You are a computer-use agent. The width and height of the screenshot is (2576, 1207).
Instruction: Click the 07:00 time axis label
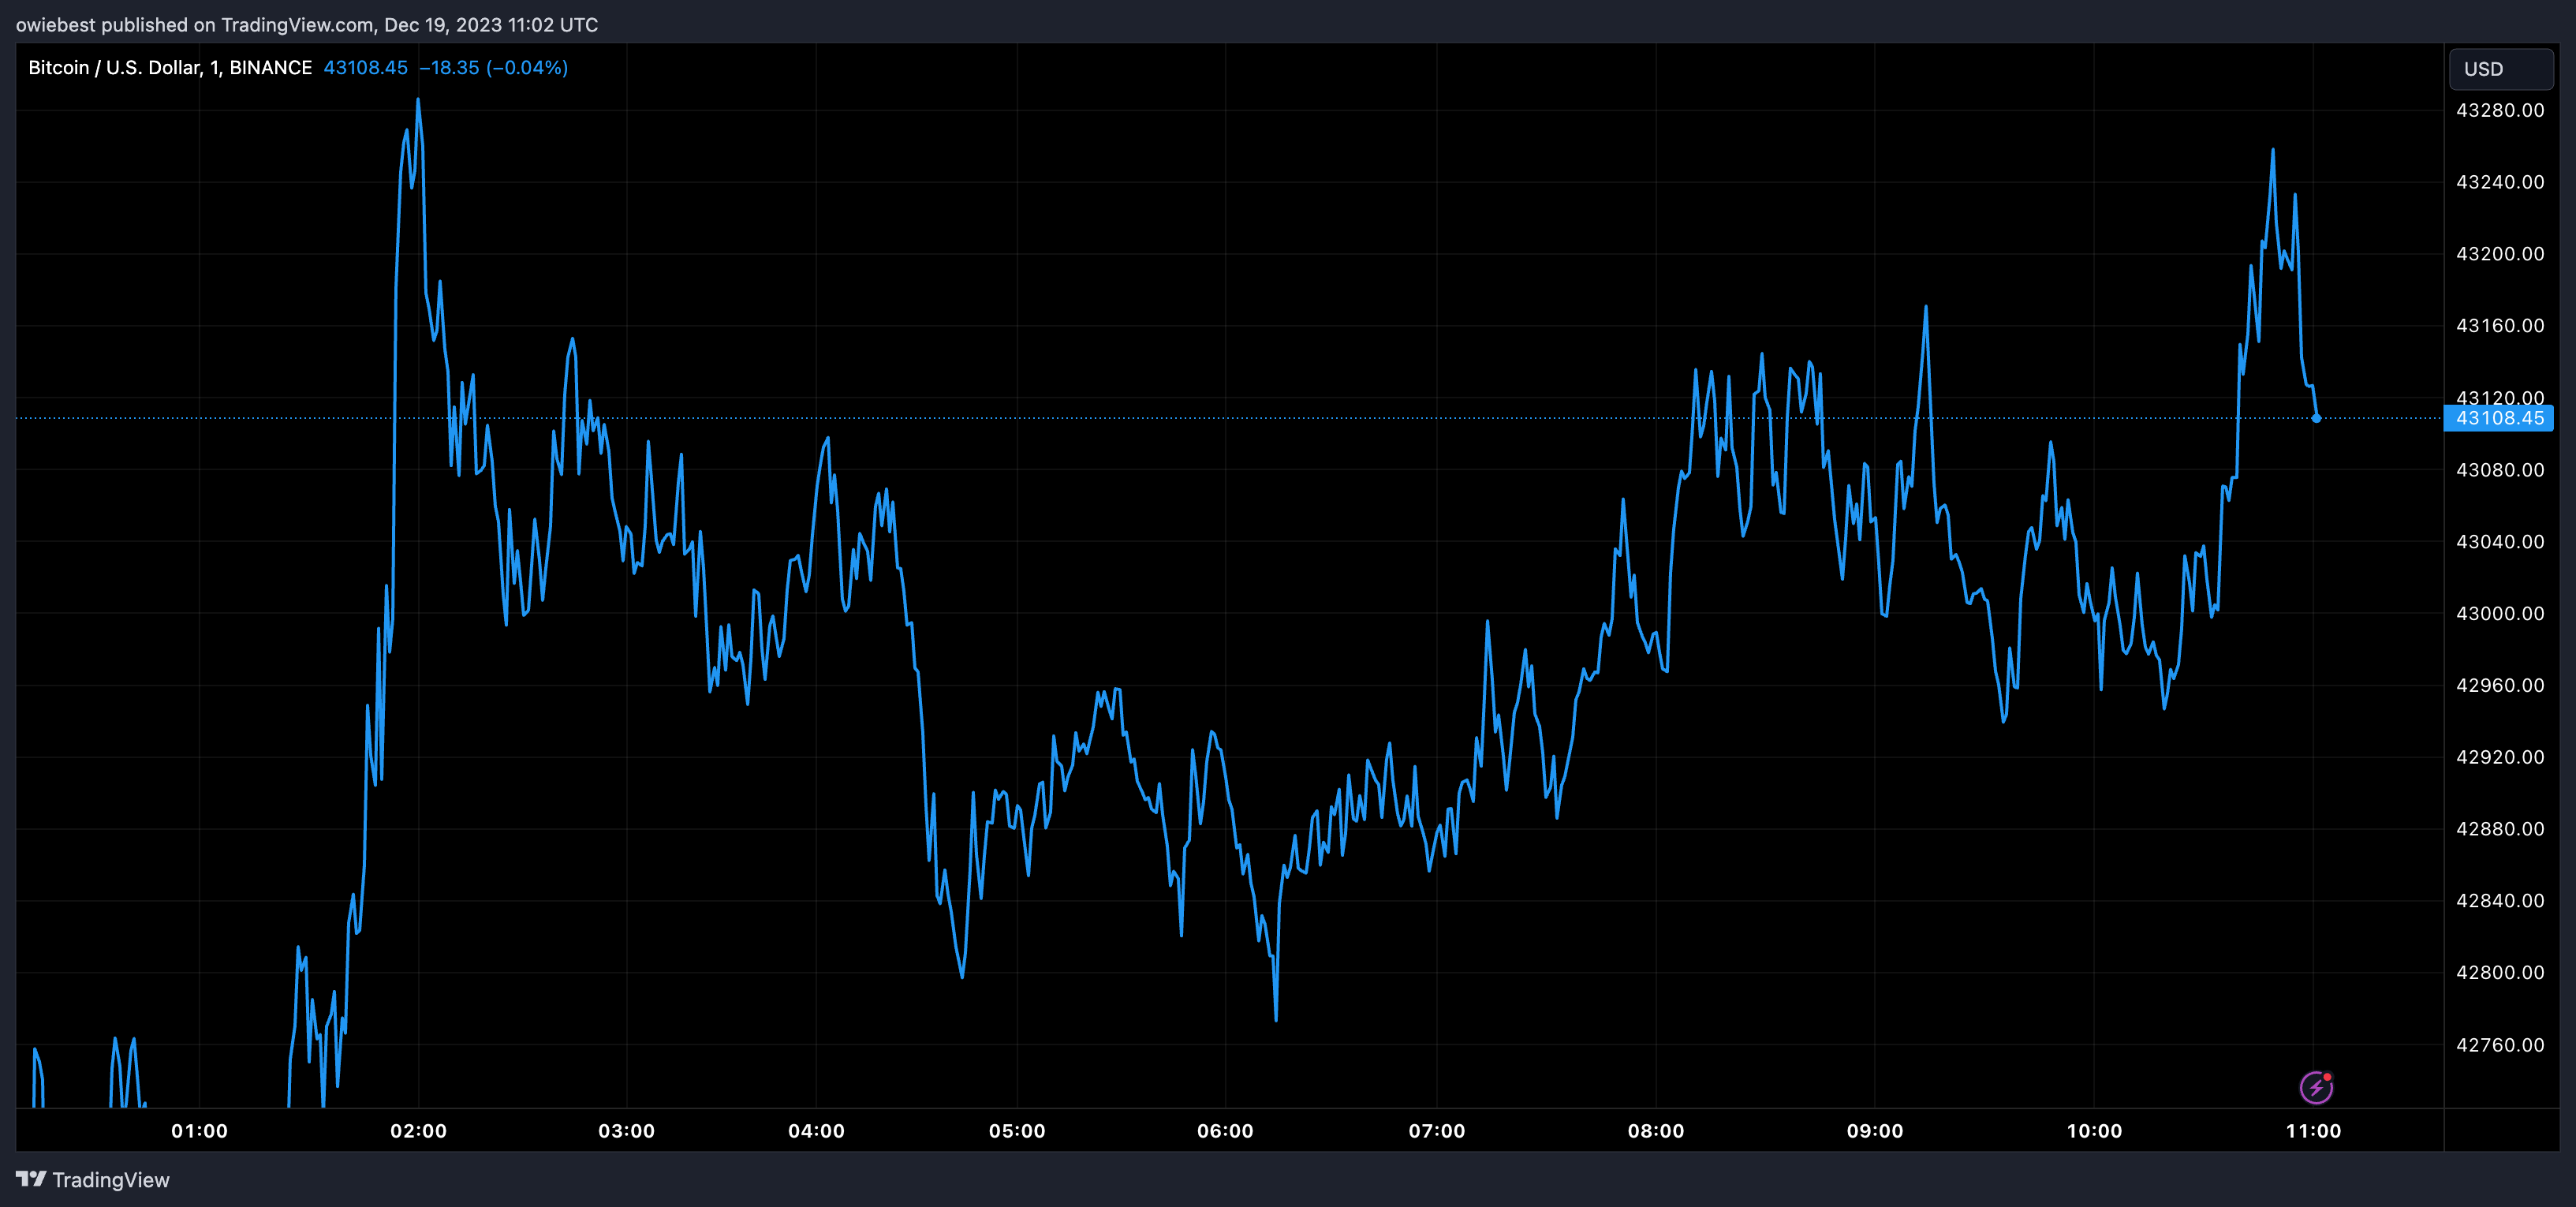pos(1437,1131)
